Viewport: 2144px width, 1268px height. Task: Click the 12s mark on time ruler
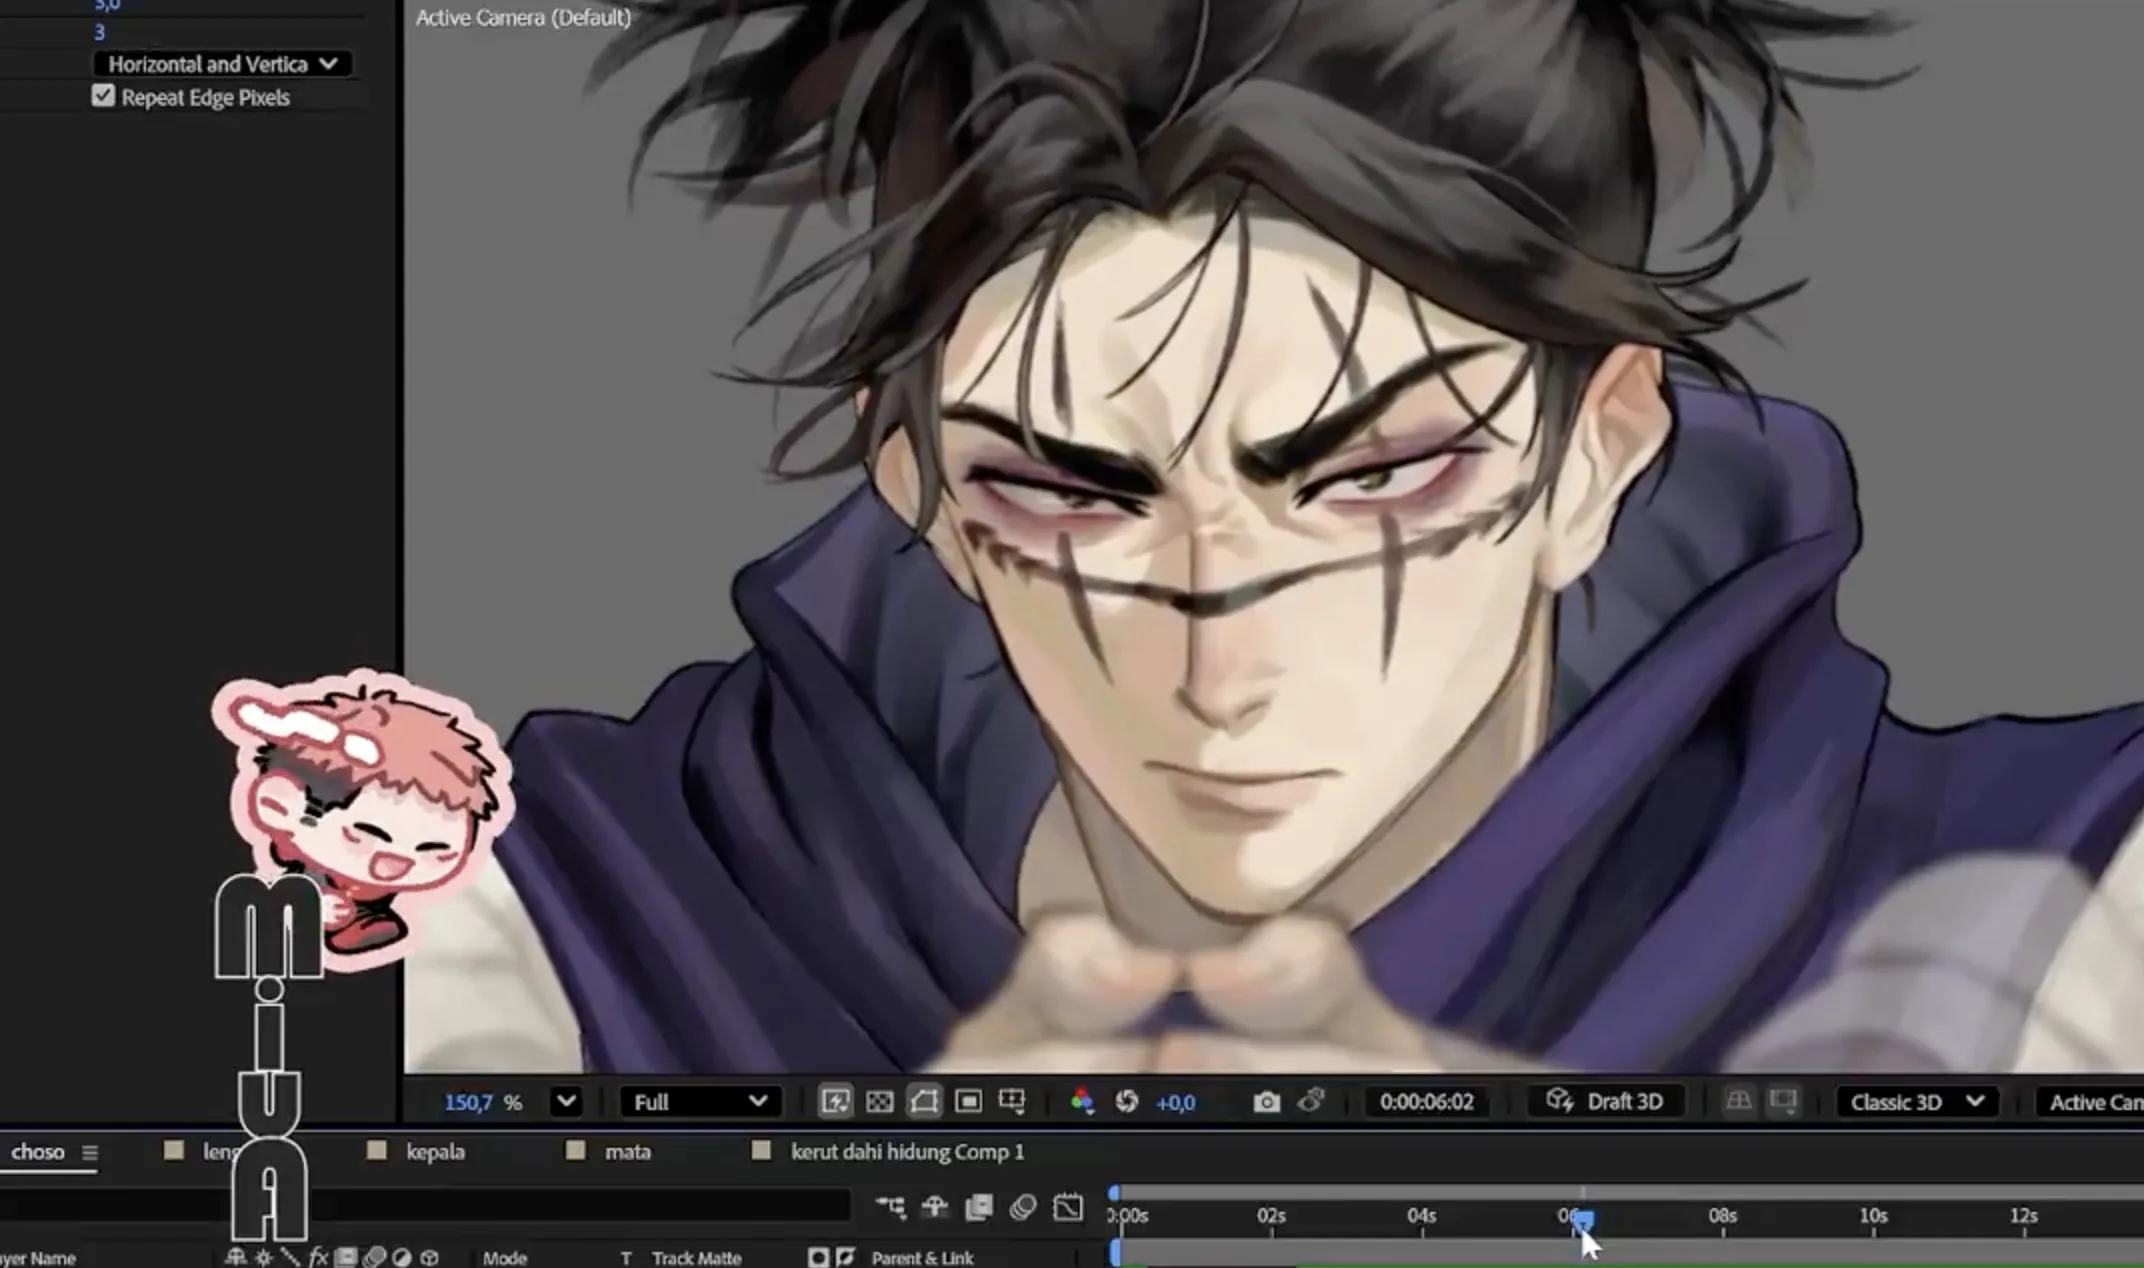coord(2023,1216)
